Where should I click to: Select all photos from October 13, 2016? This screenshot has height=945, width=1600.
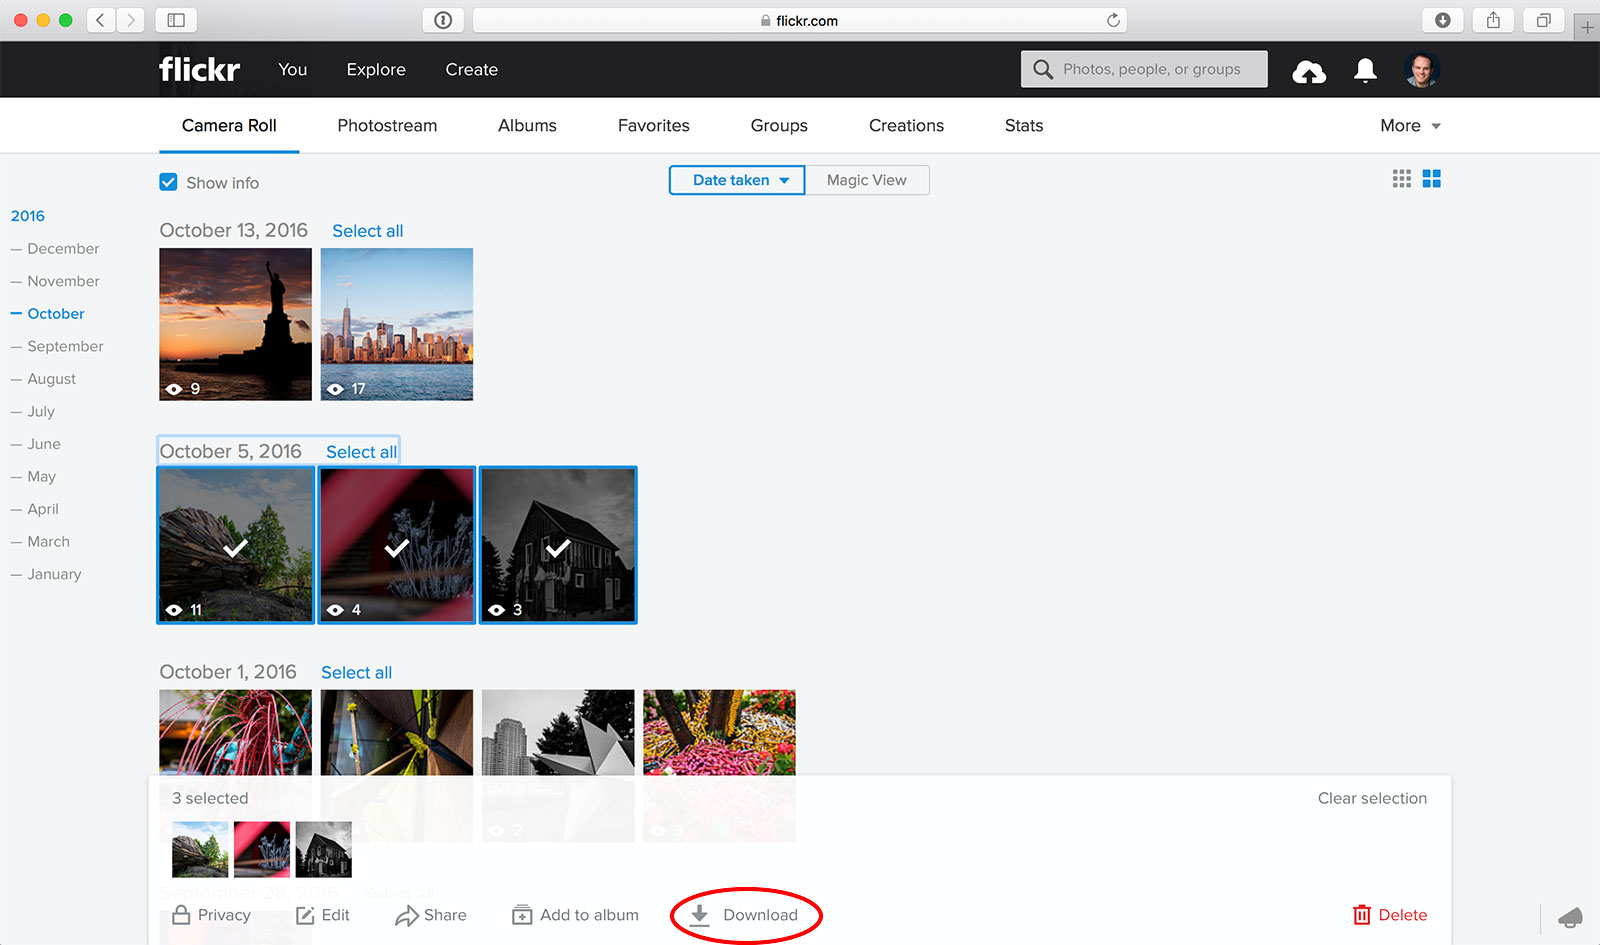[x=368, y=231]
